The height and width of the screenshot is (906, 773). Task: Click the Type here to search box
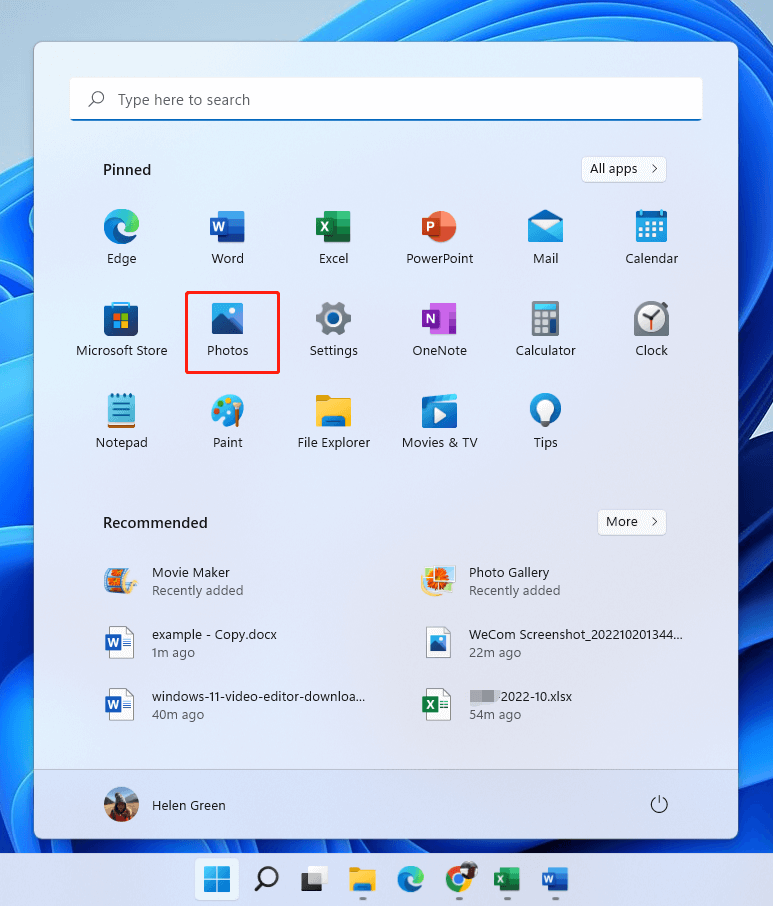[x=386, y=99]
